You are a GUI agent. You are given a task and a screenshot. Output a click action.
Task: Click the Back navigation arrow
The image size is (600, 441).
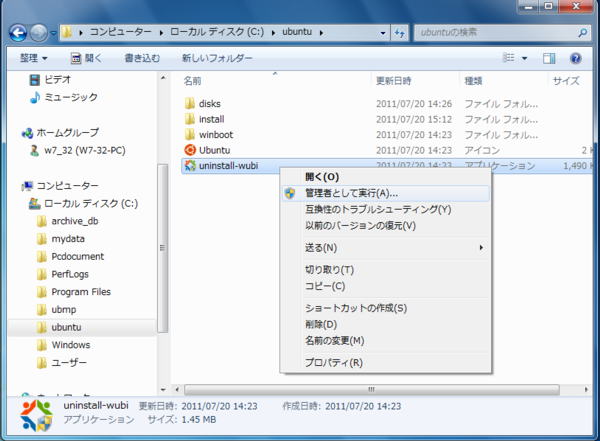pyautogui.click(x=18, y=33)
